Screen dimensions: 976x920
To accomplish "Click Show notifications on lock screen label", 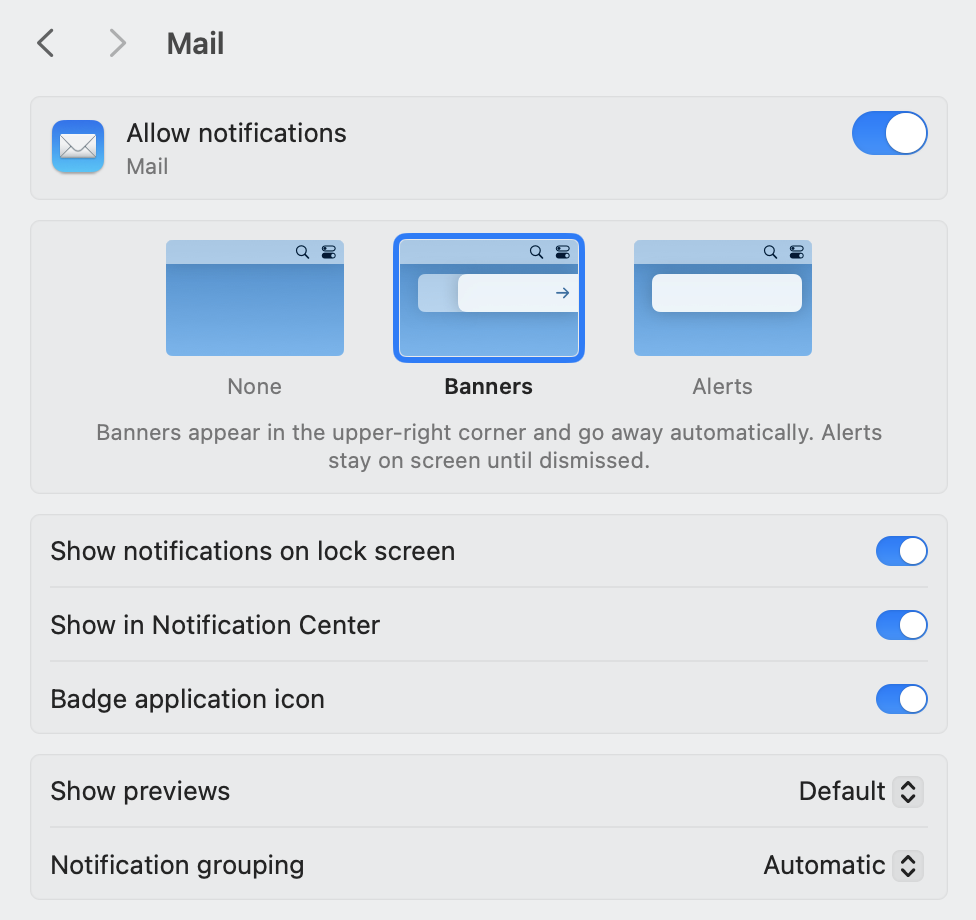I will click(253, 552).
